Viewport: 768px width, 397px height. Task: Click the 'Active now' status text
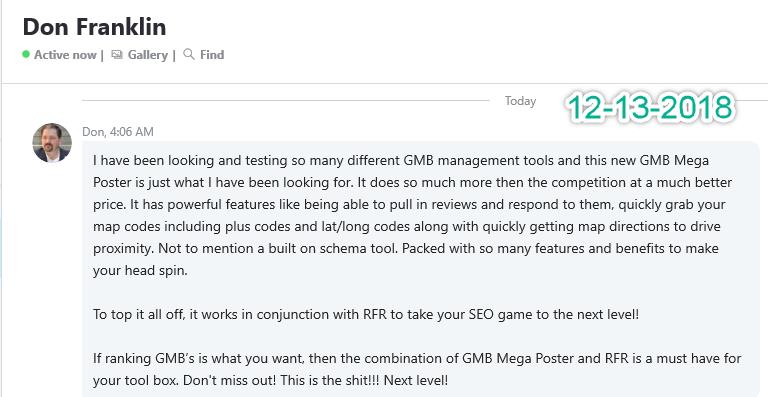pyautogui.click(x=65, y=55)
